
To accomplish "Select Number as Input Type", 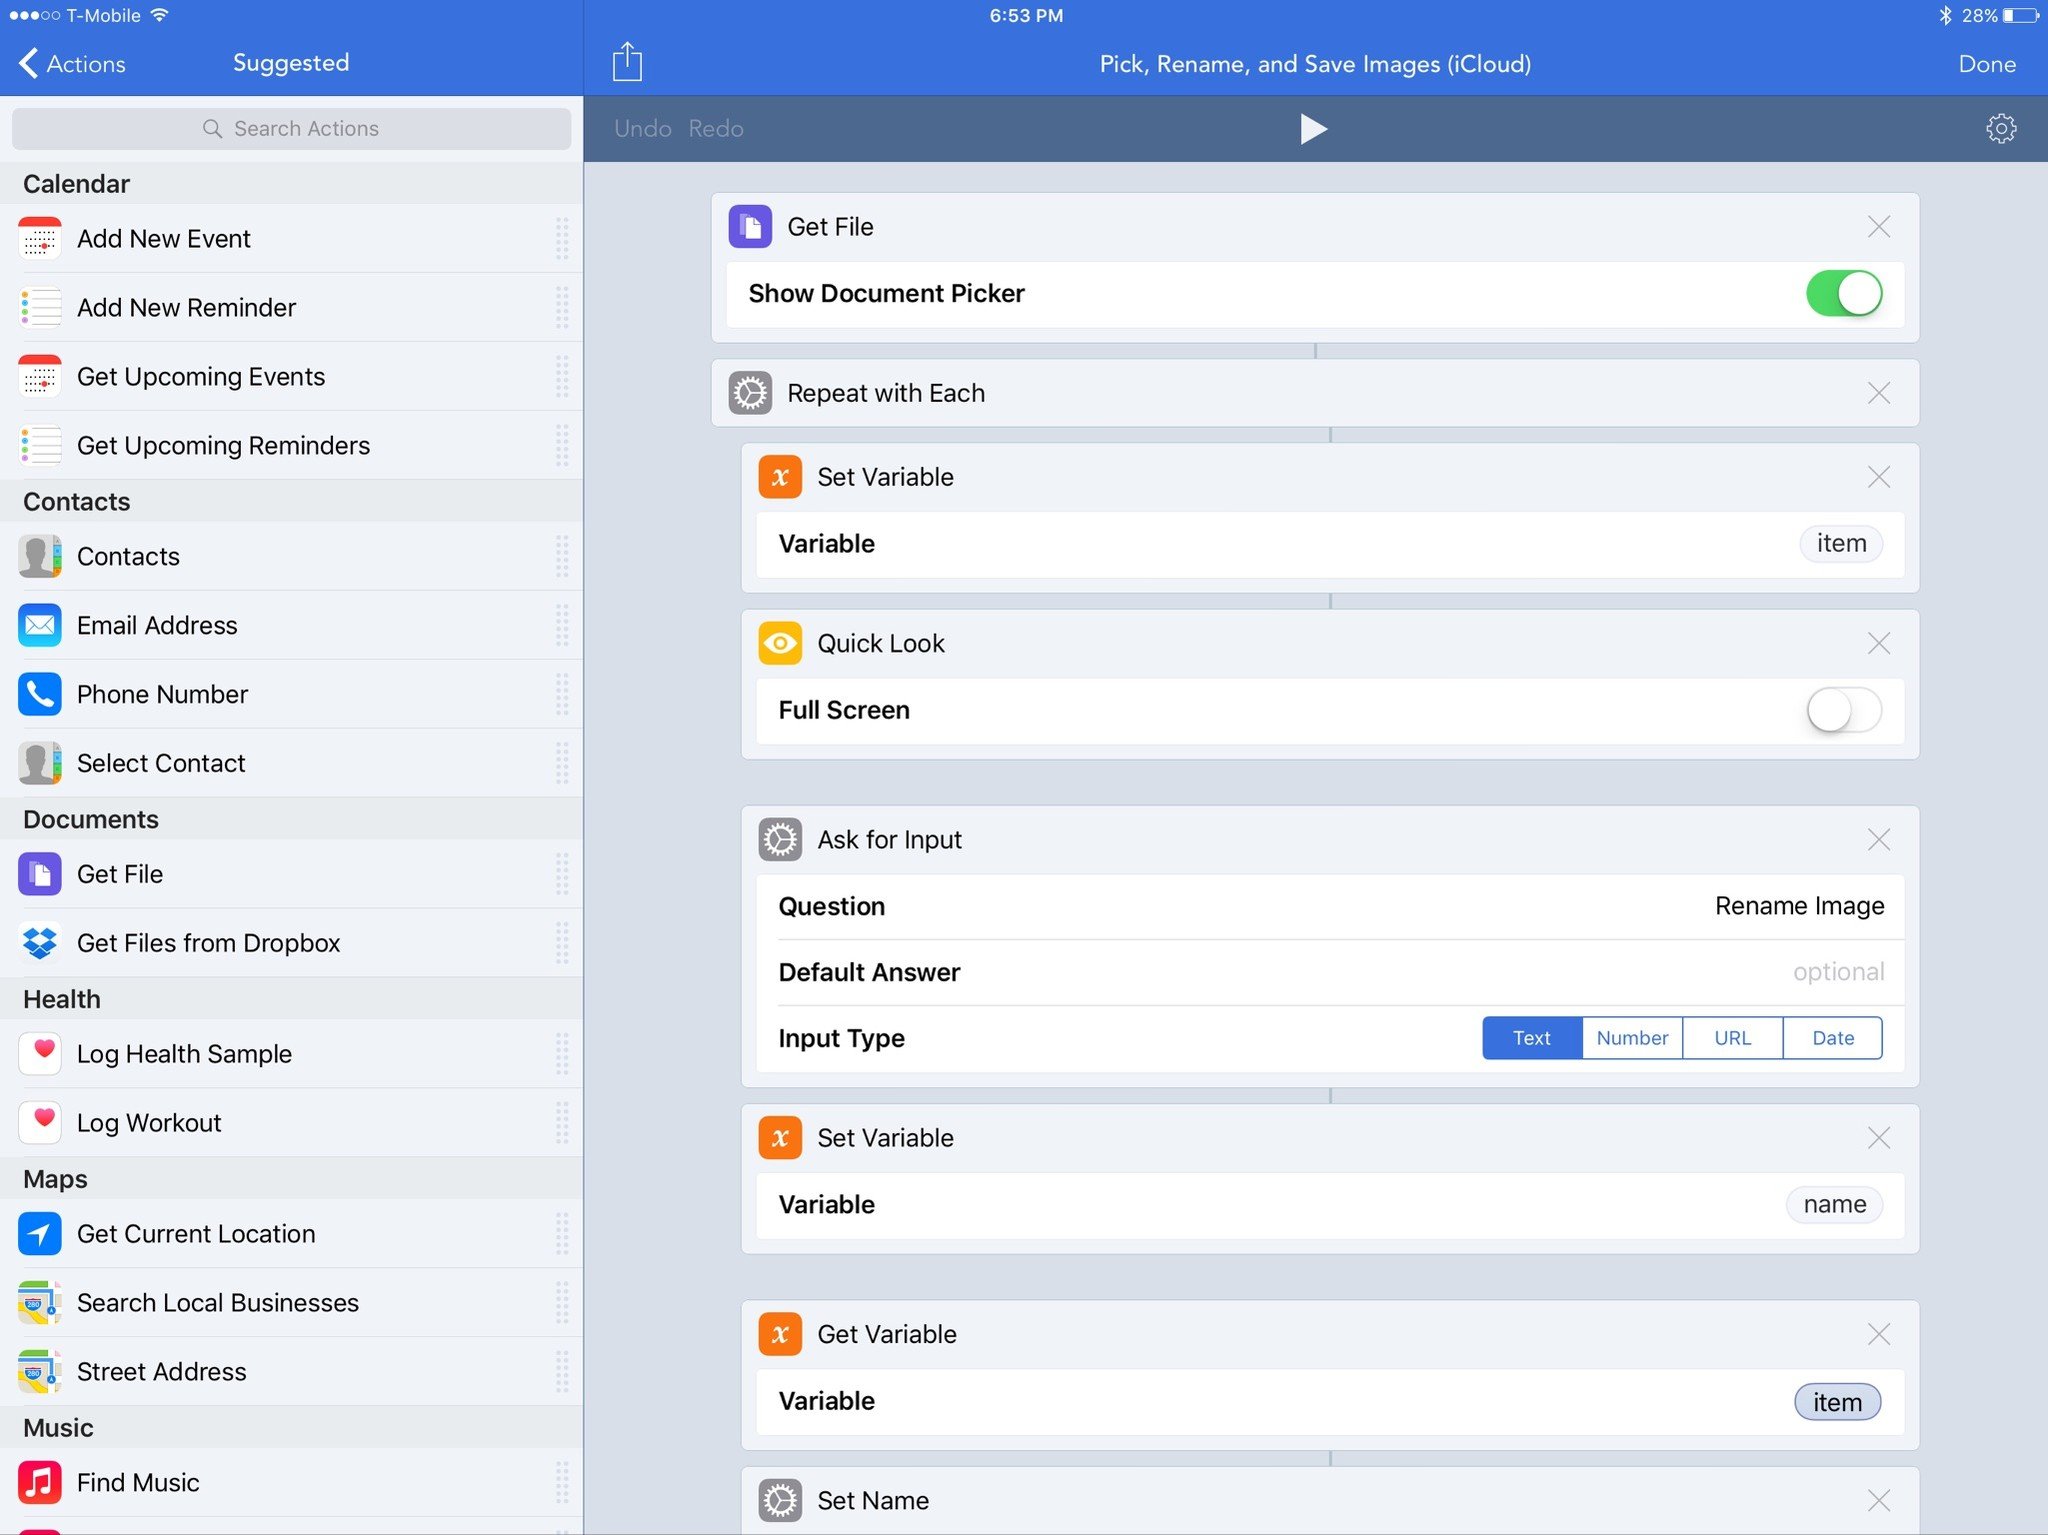I will click(x=1631, y=1038).
